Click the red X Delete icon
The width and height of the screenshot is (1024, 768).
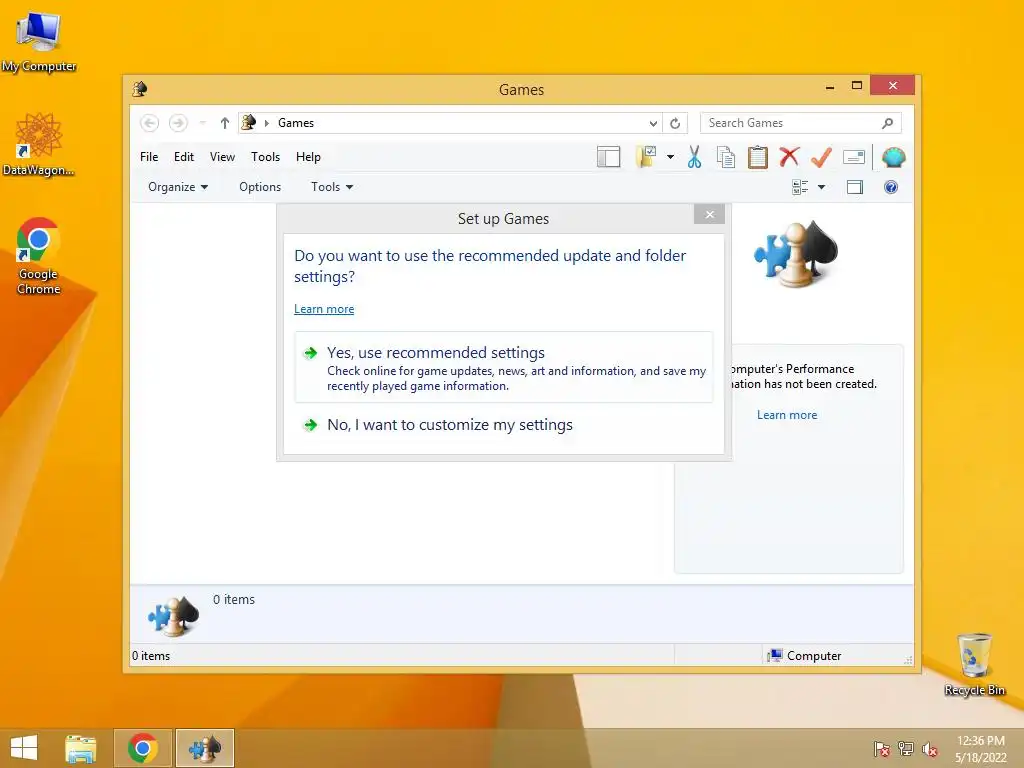(789, 157)
